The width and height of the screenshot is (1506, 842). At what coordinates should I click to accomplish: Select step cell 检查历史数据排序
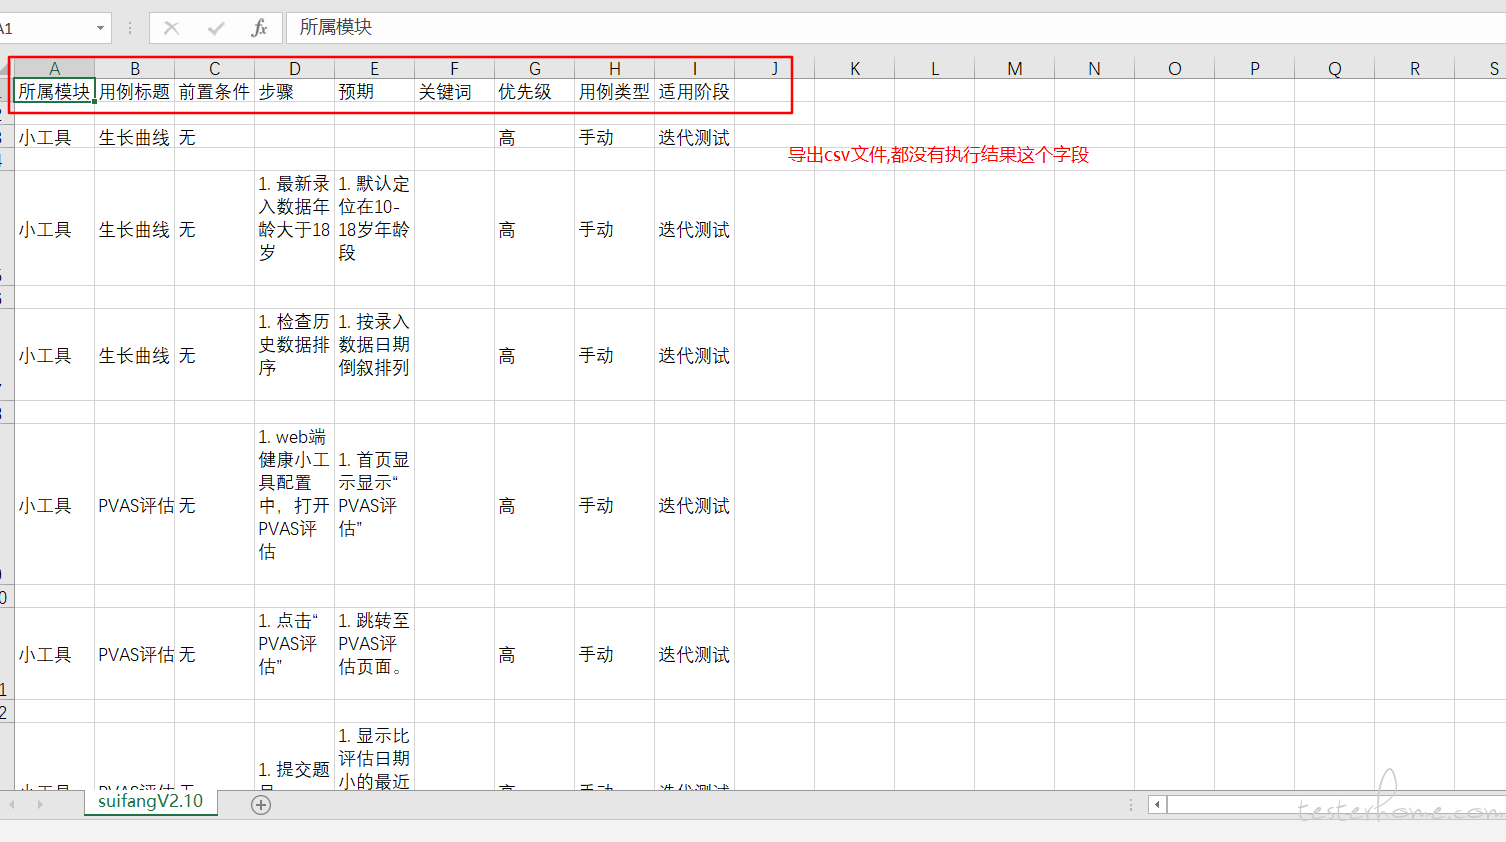pos(295,355)
